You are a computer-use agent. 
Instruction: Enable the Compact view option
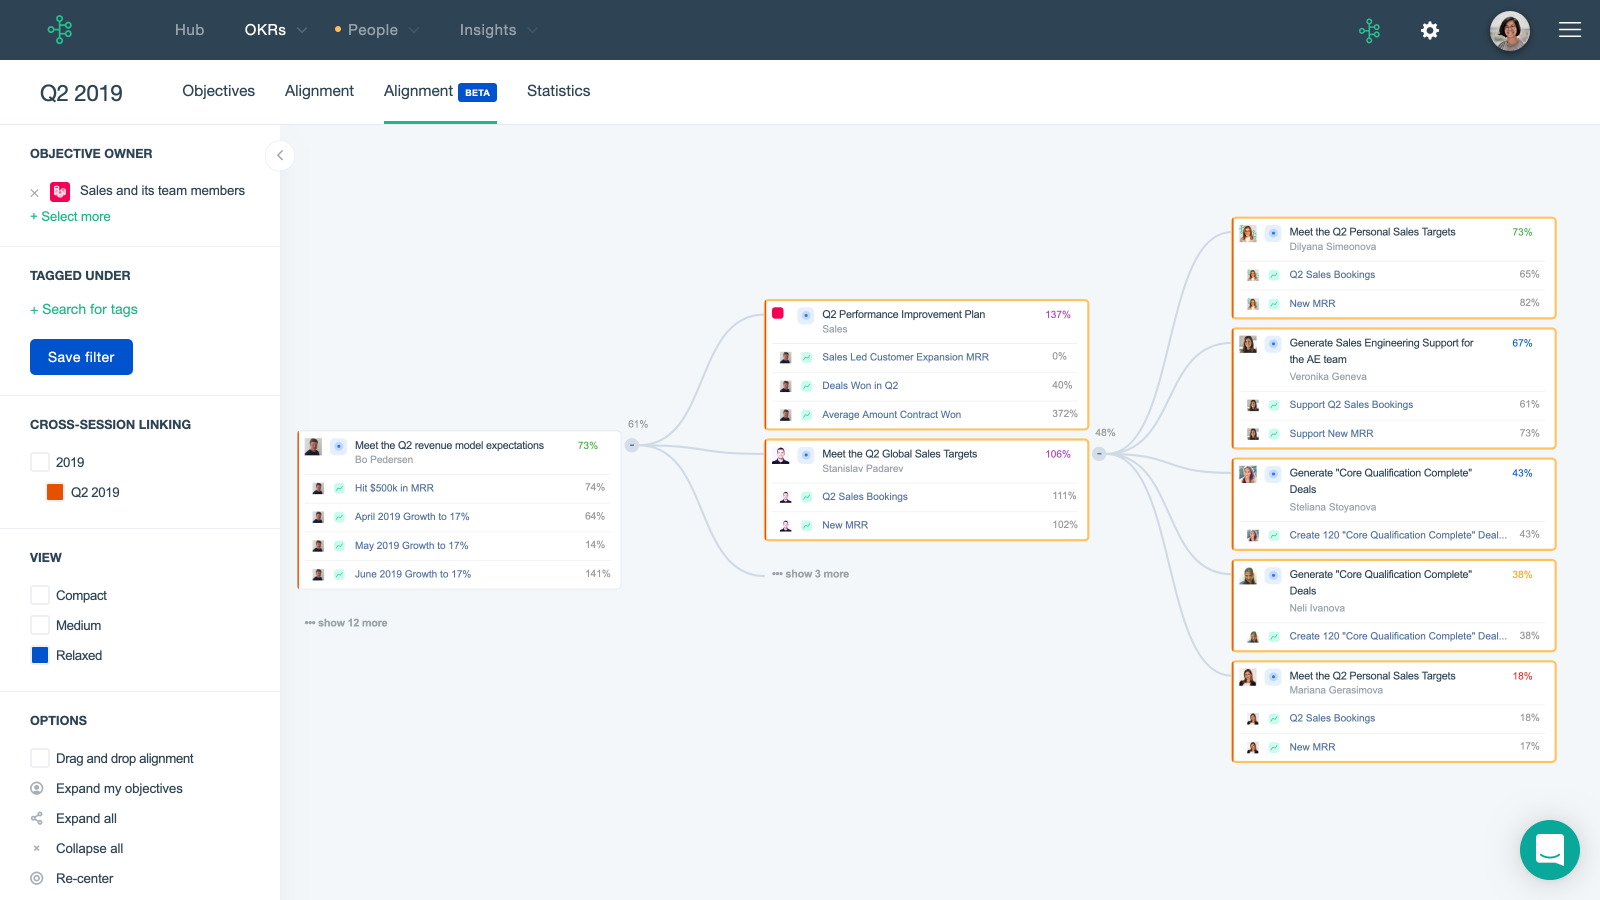tap(40, 594)
